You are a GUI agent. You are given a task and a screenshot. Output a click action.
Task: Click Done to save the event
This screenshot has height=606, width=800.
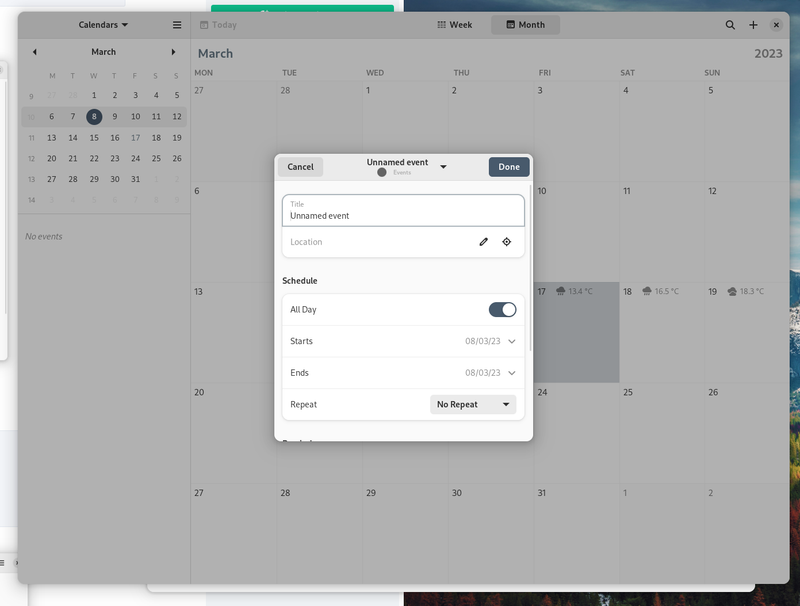(x=509, y=167)
